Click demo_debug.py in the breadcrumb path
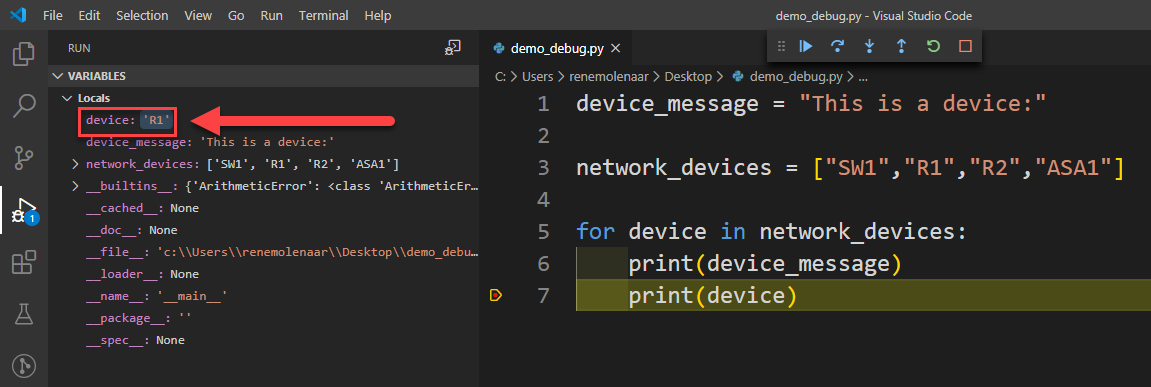This screenshot has width=1151, height=387. point(796,76)
